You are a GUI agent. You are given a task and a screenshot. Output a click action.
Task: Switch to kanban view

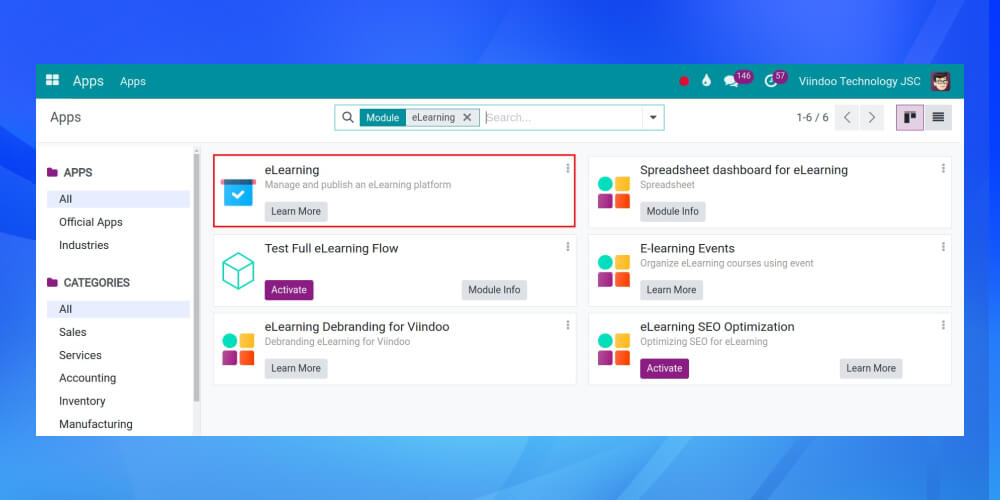[910, 117]
